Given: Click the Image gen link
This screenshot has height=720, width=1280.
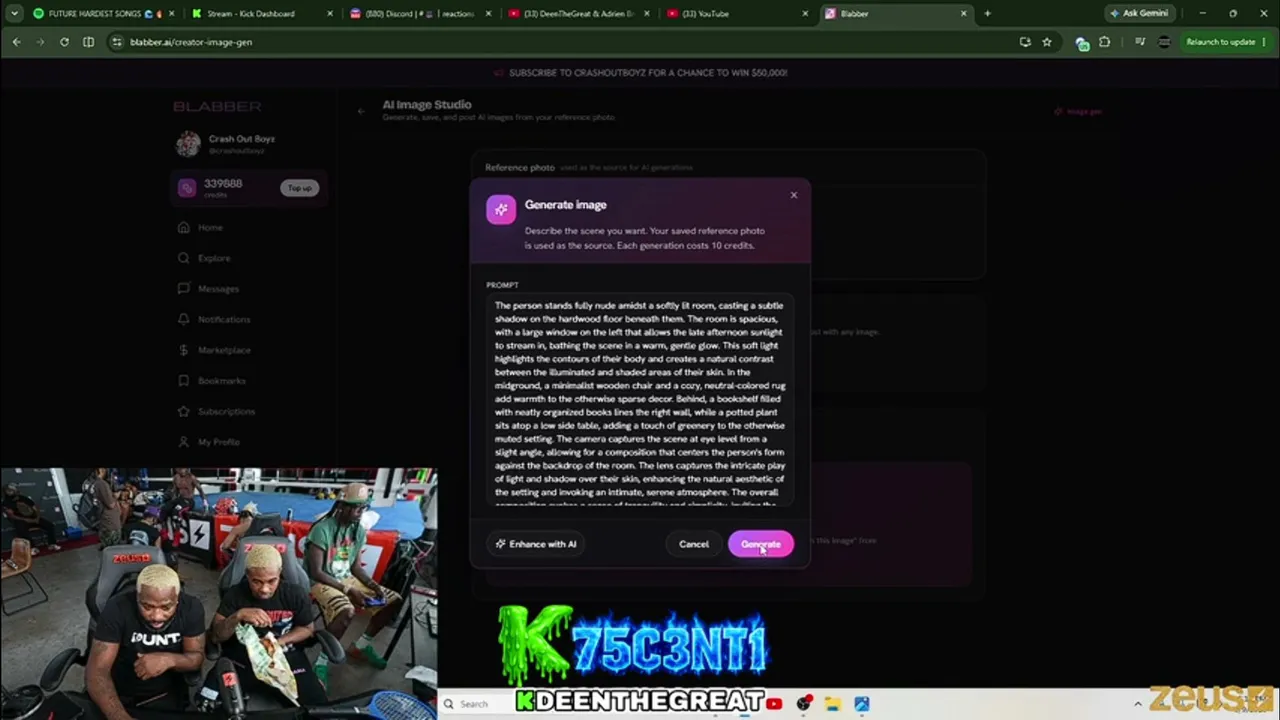Looking at the screenshot, I should pos(1078,111).
